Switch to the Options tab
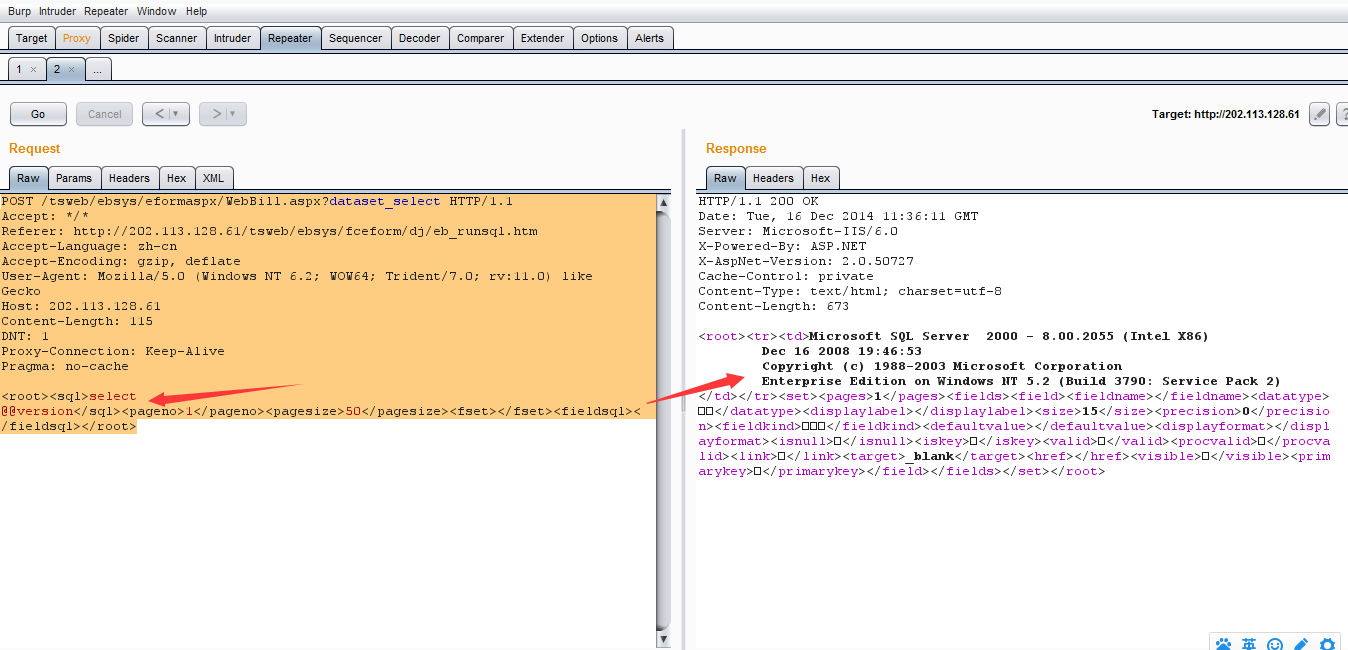 600,38
